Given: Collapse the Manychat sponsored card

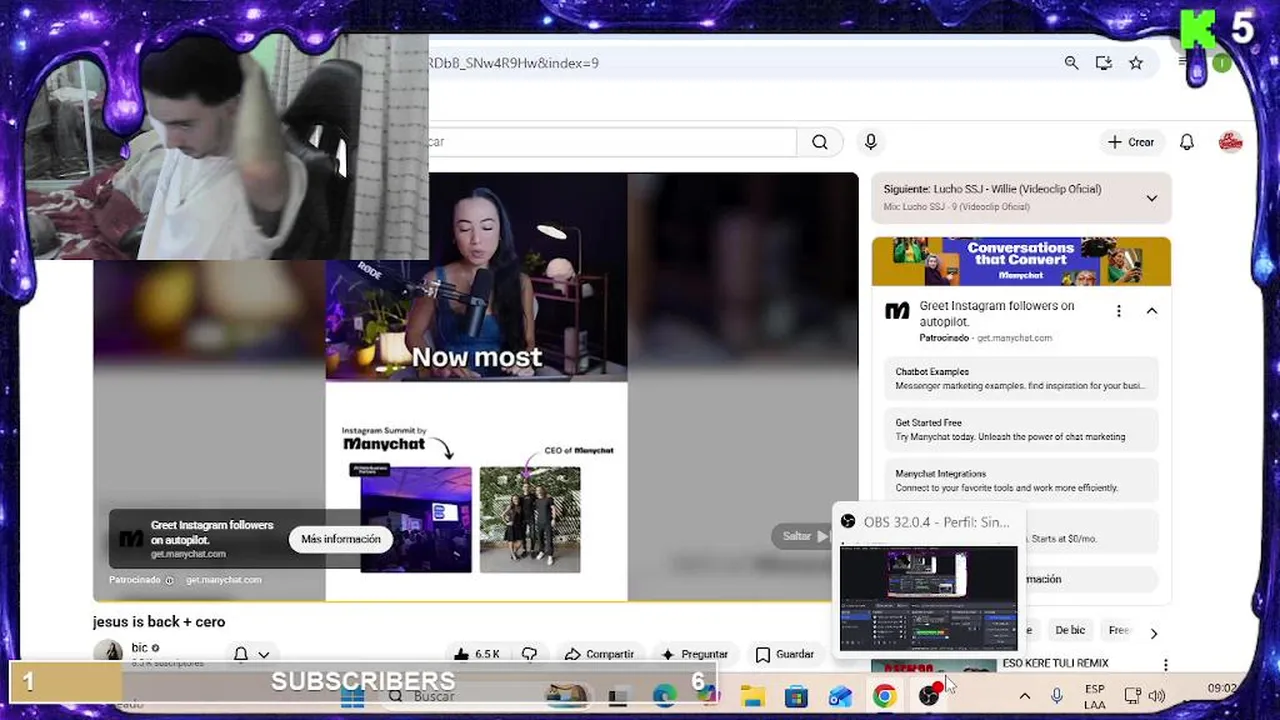Looking at the screenshot, I should click(x=1151, y=311).
